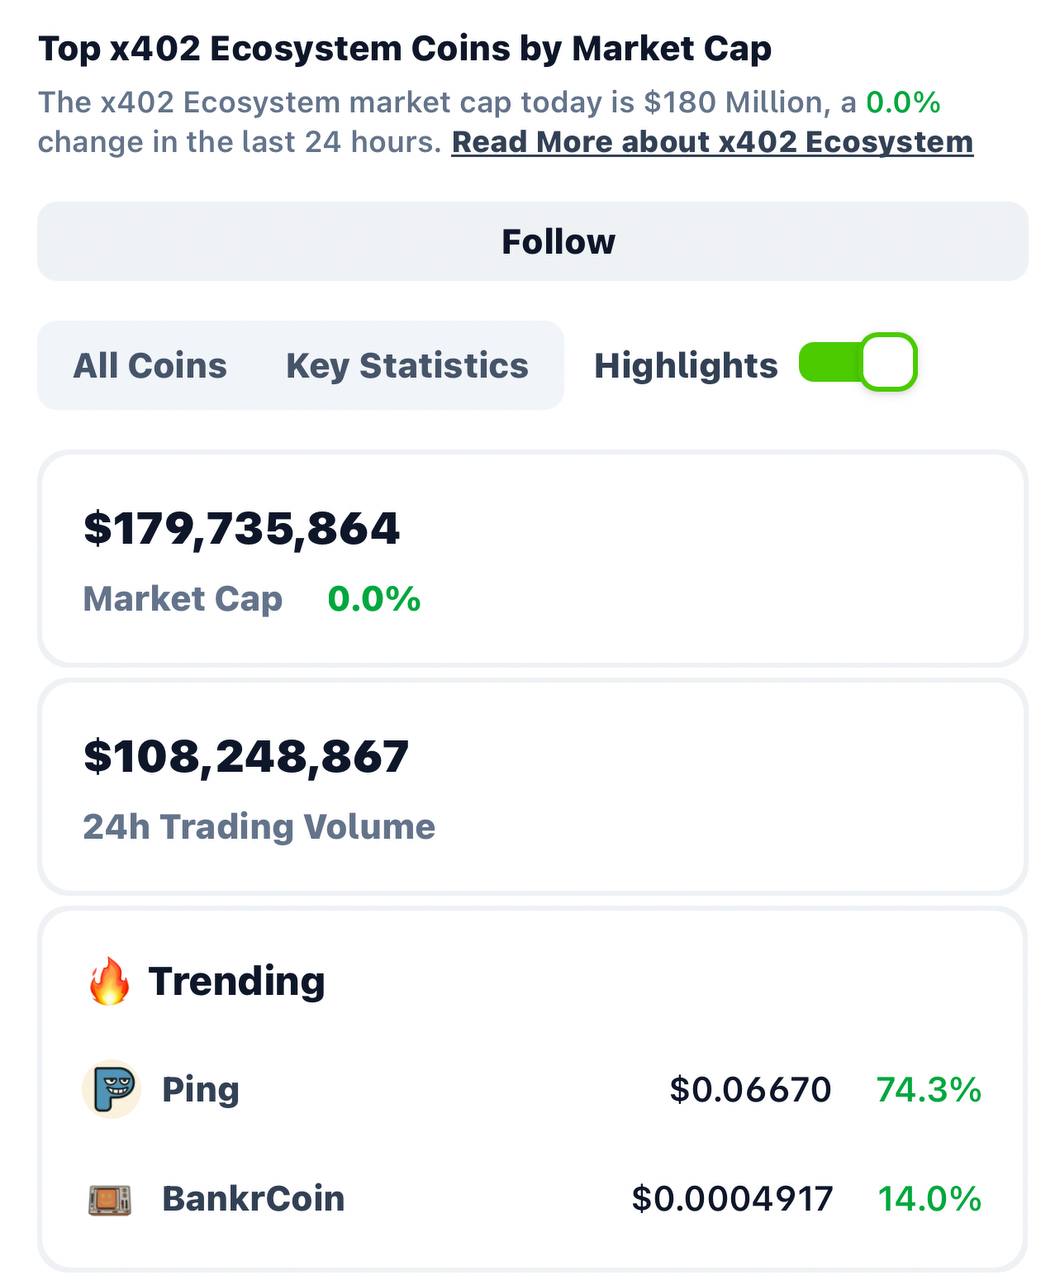
Task: Open Read More about x402 Ecosystem link
Action: (712, 142)
